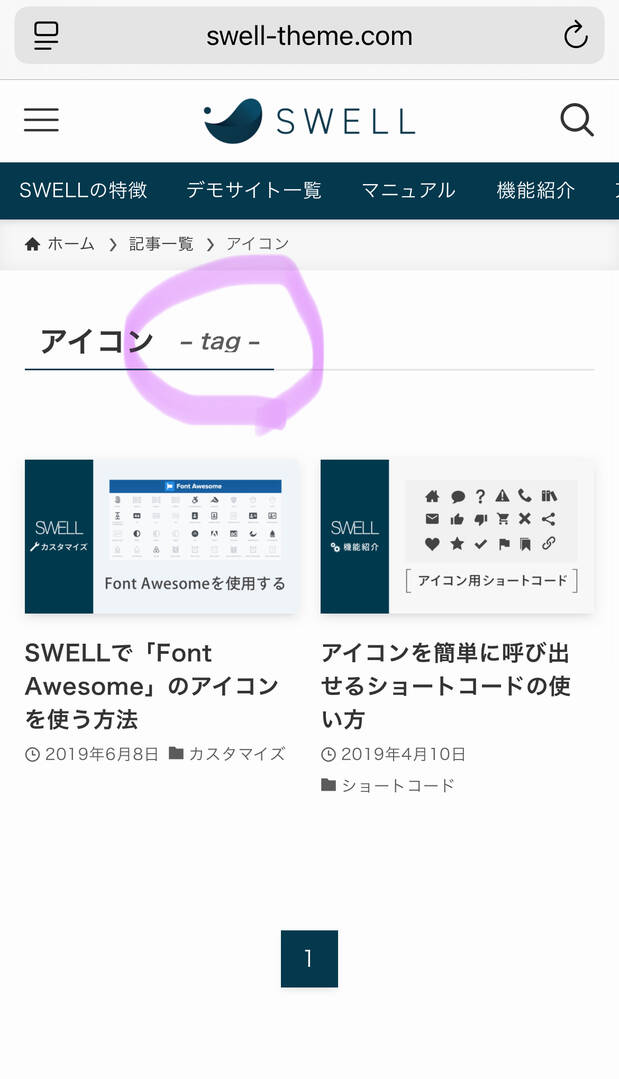The image size is (619, 1079).
Task: Tap the search magnifier icon
Action: click(577, 121)
